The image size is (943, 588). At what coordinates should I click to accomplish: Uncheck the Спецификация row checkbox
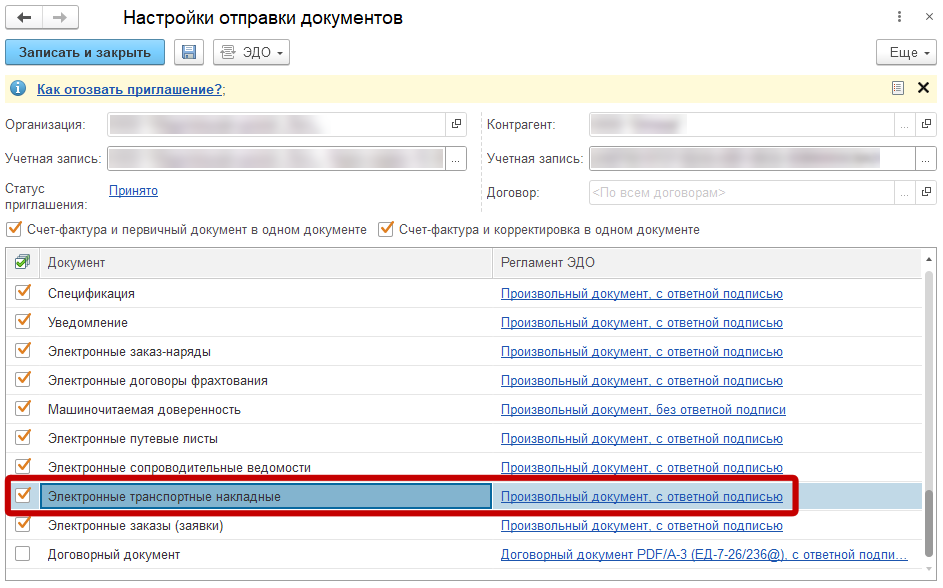coord(23,292)
